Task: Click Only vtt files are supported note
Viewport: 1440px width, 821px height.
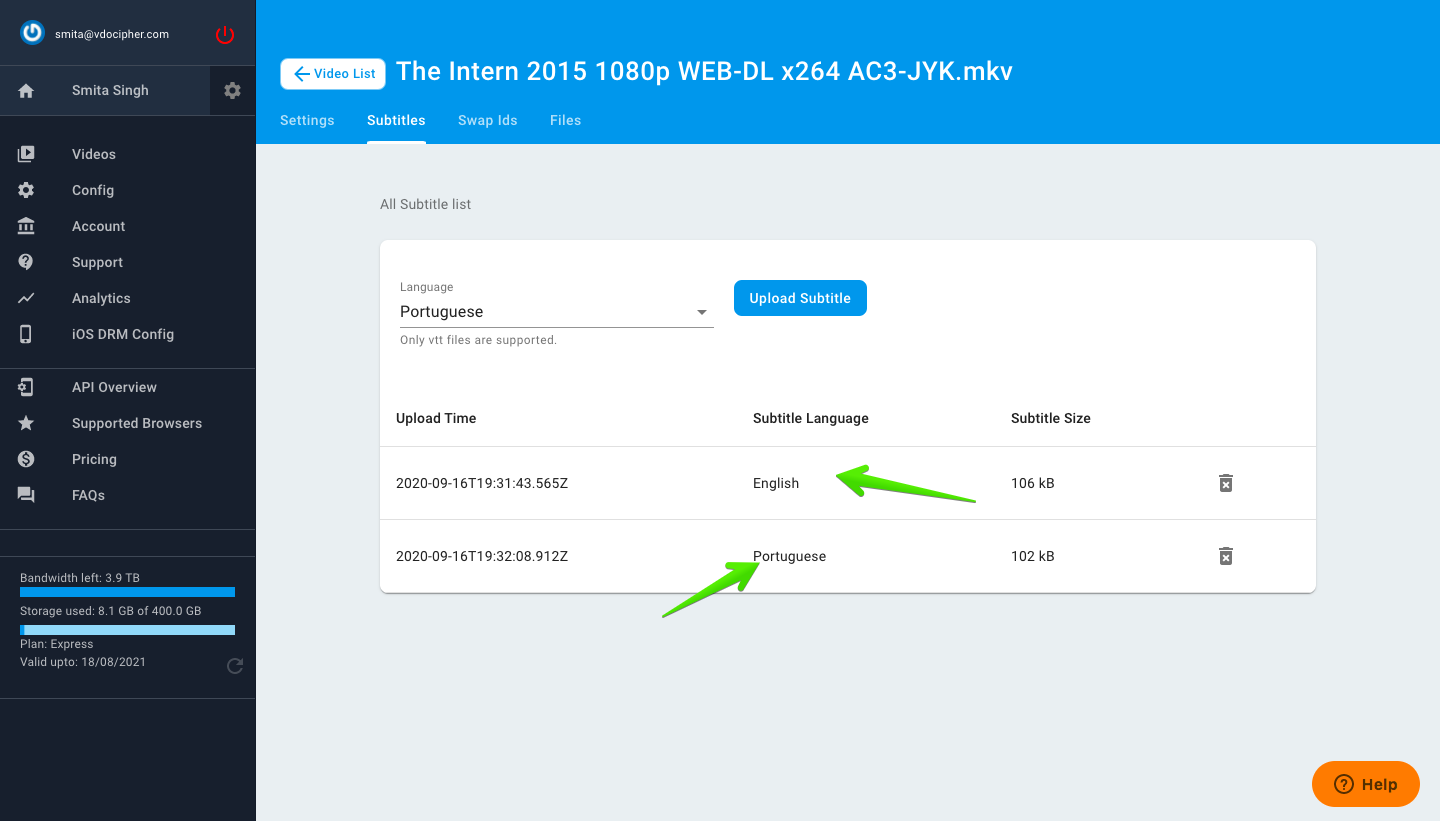Action: (x=478, y=340)
